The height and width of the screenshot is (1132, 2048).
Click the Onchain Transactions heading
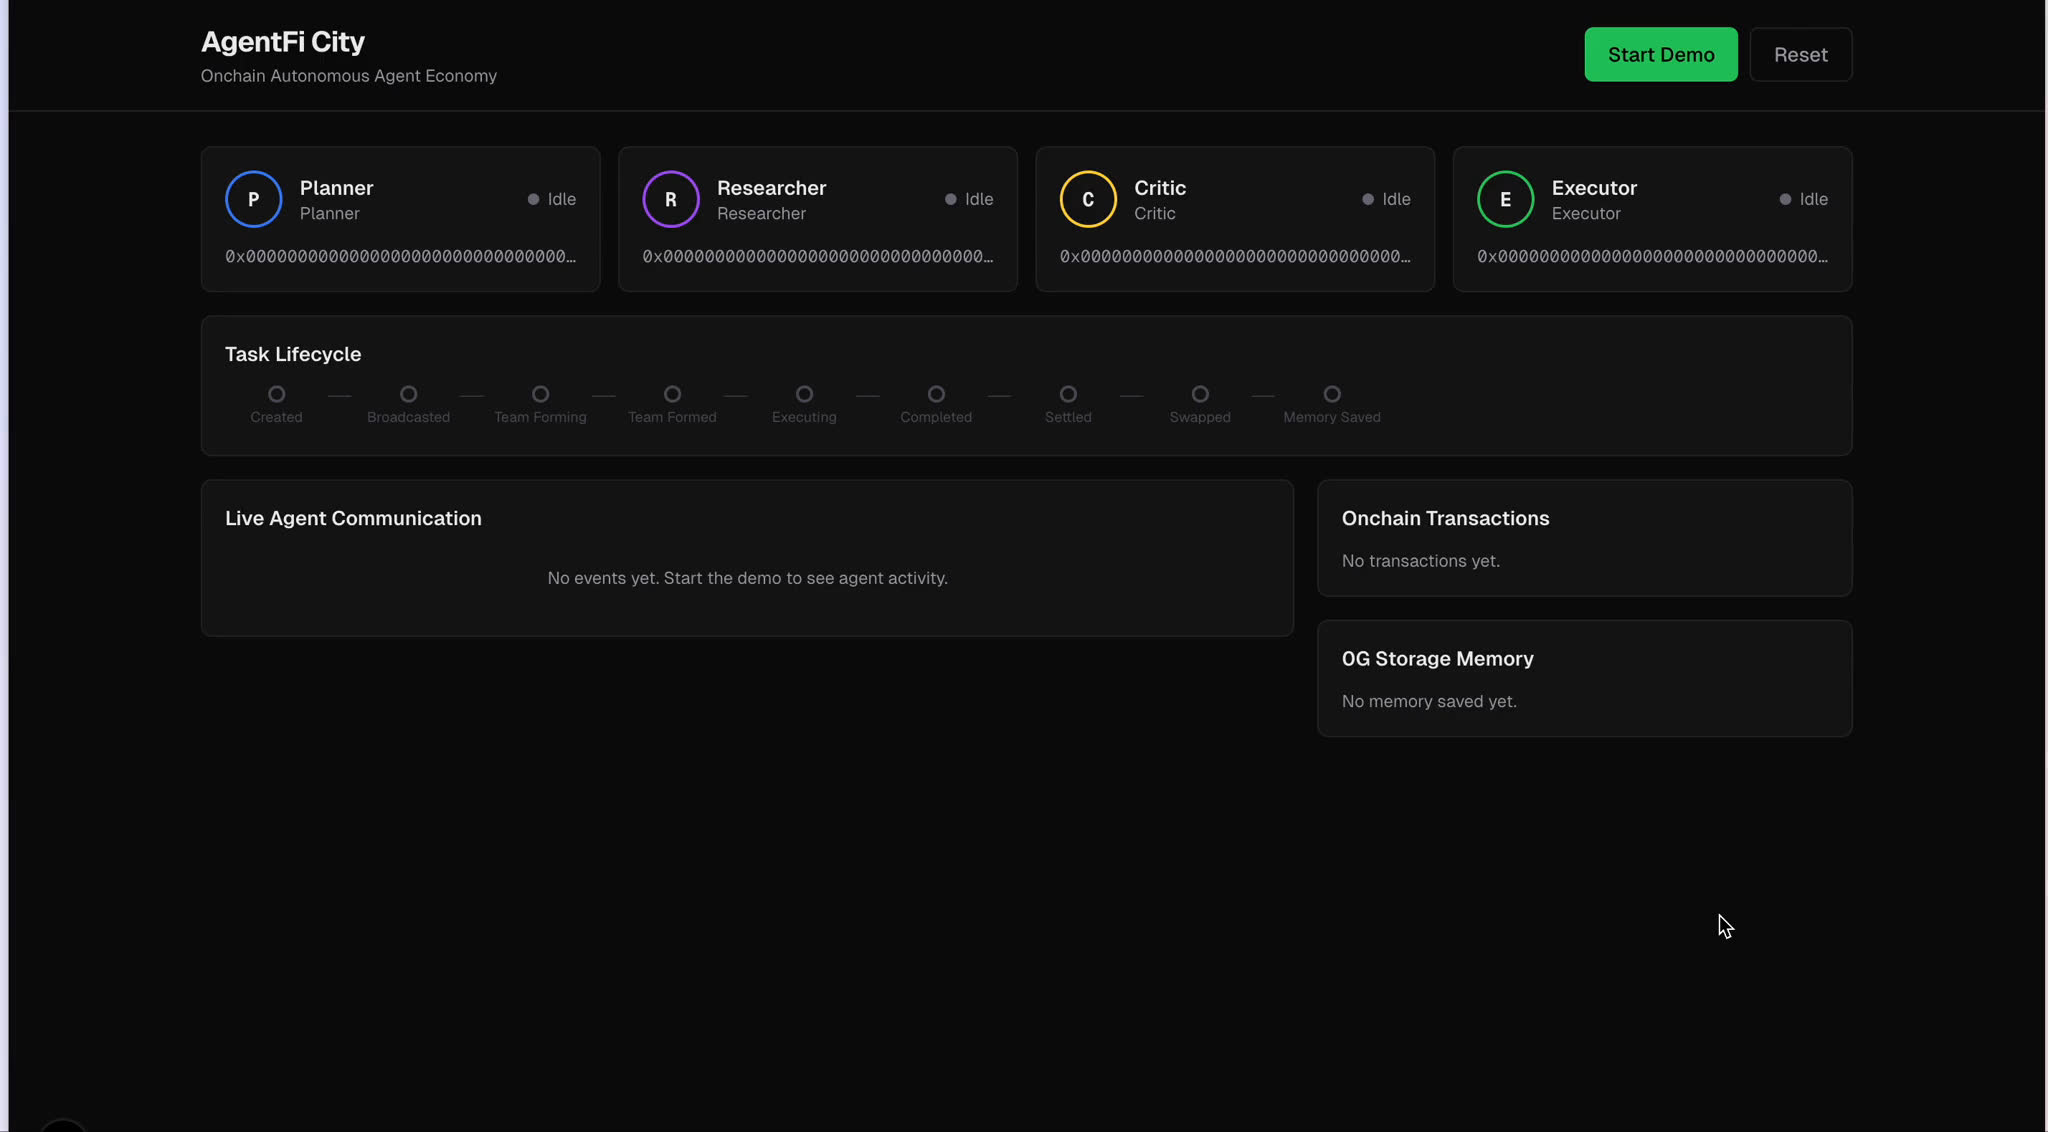click(x=1445, y=518)
